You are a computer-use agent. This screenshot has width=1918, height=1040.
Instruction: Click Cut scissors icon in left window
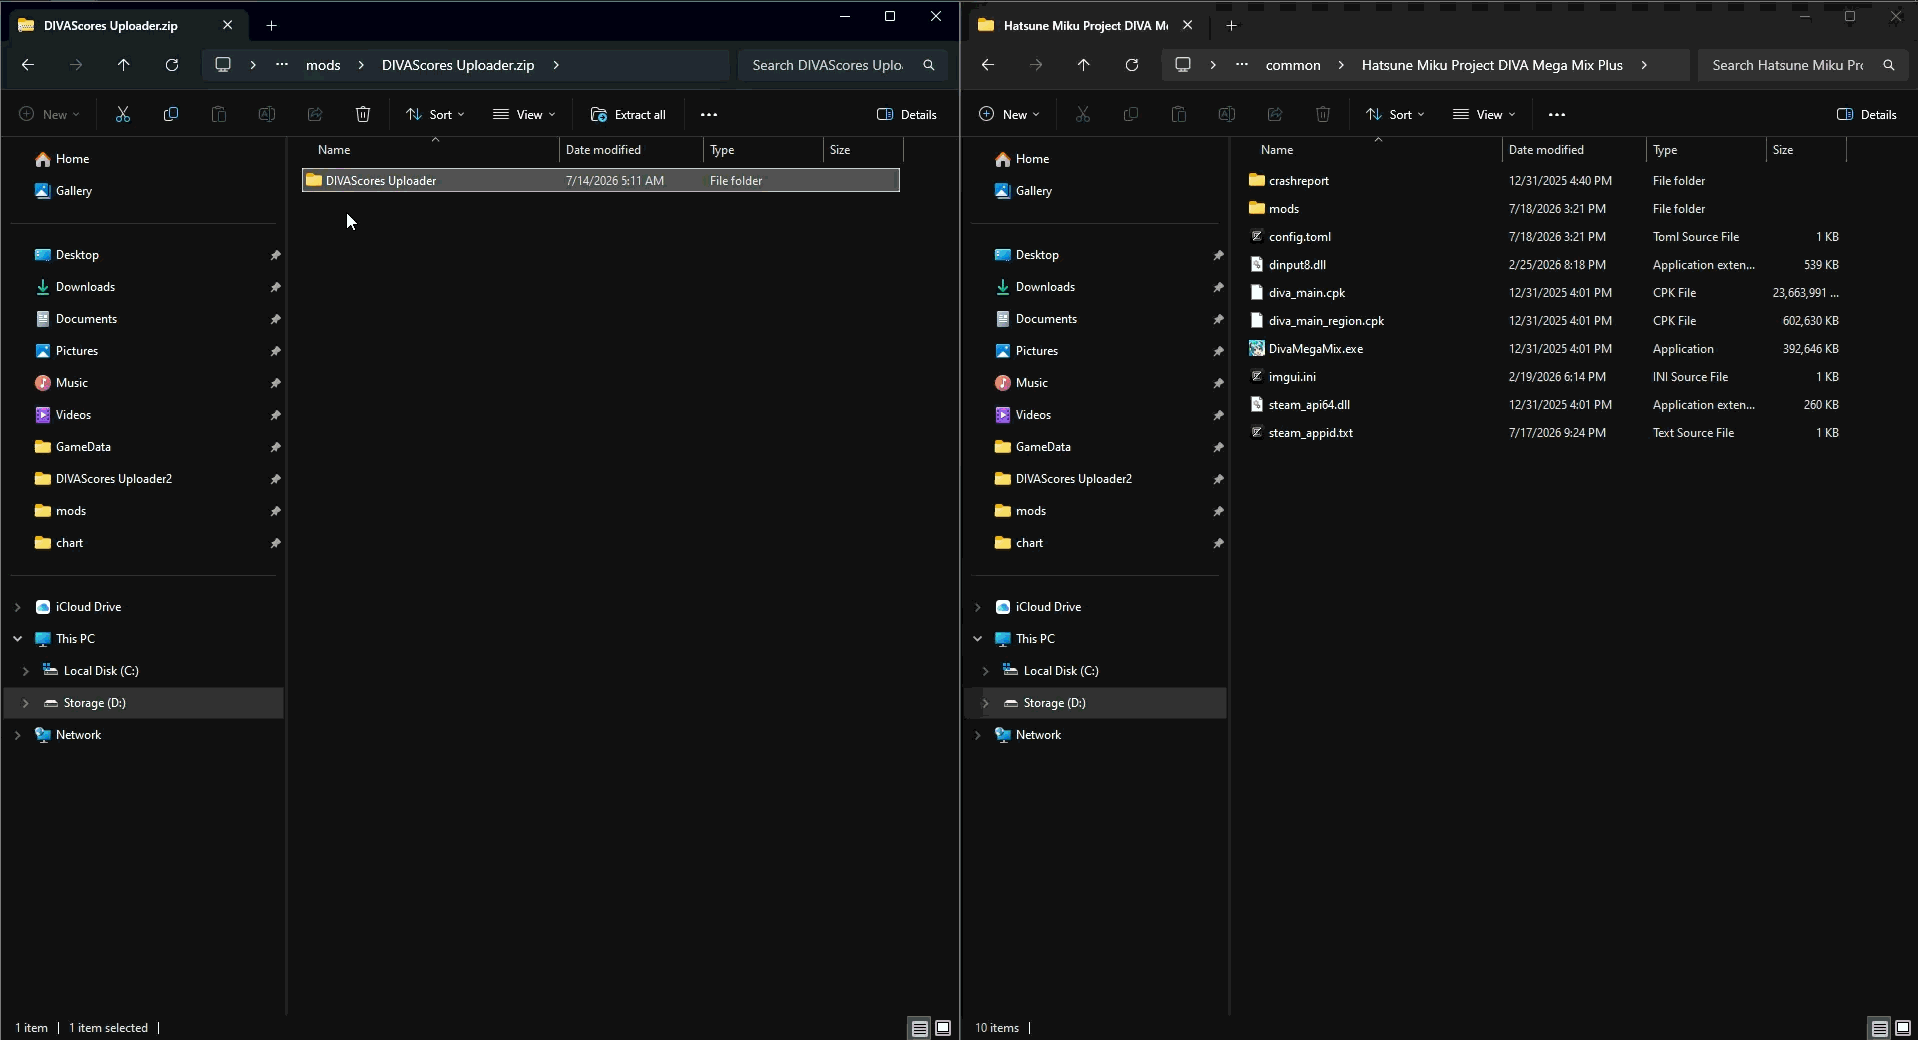(123, 115)
